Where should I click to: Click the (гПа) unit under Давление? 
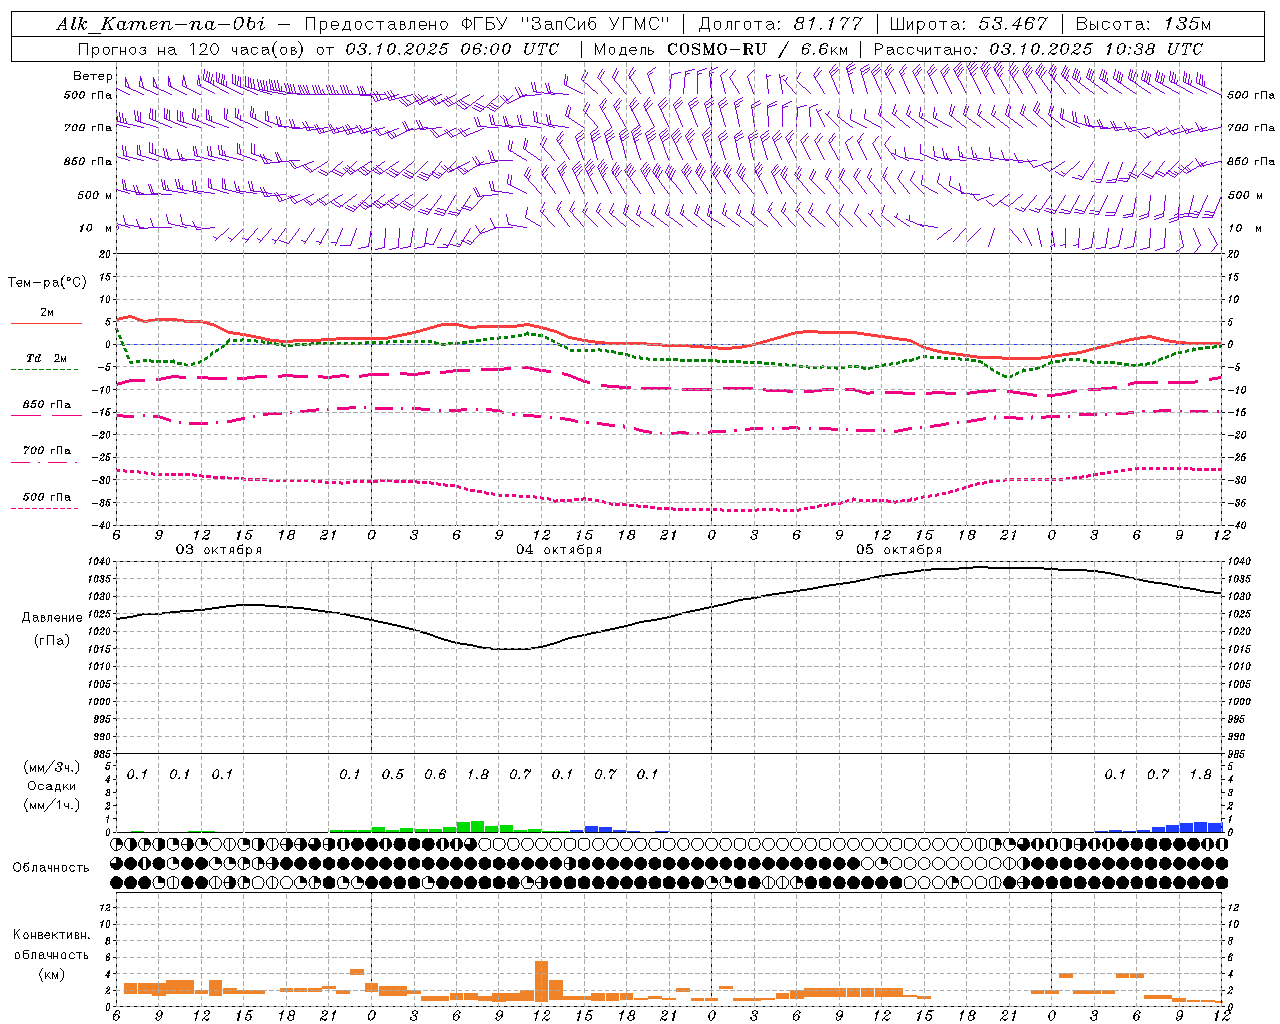(x=51, y=641)
